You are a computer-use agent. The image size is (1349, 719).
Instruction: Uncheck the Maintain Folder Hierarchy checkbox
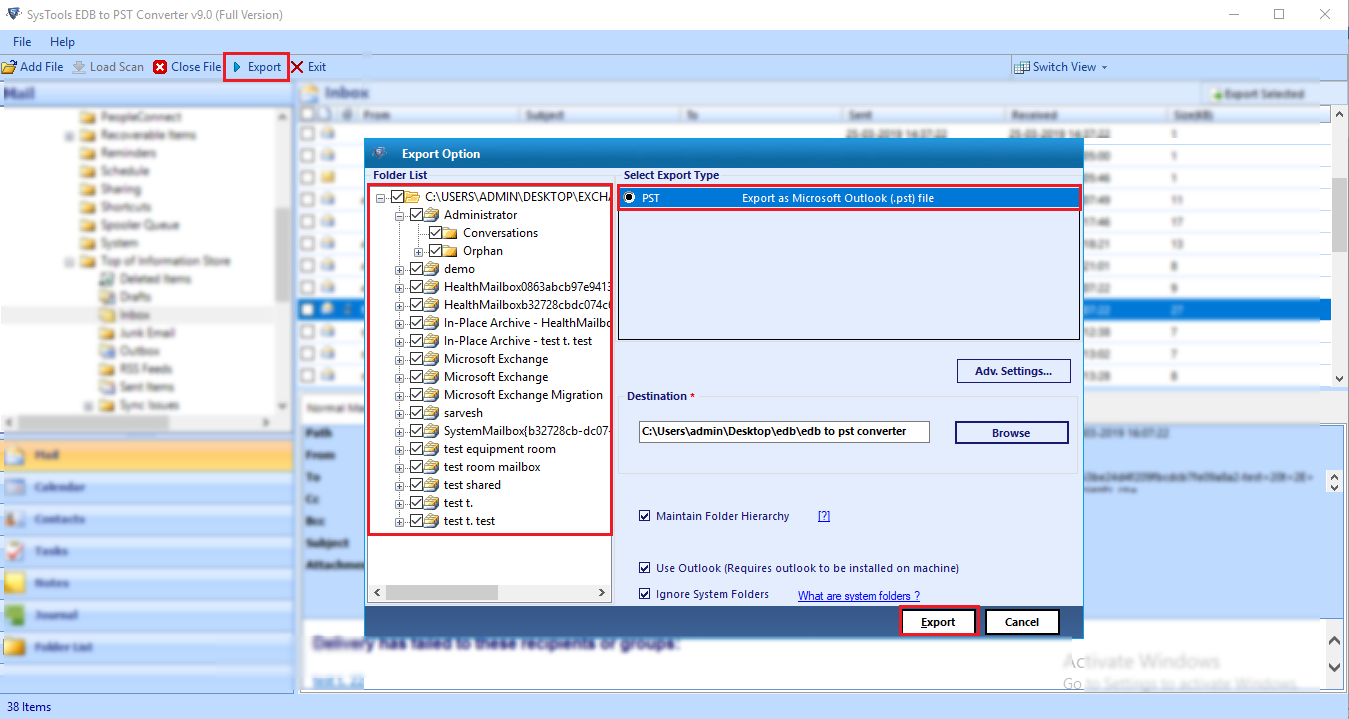645,517
